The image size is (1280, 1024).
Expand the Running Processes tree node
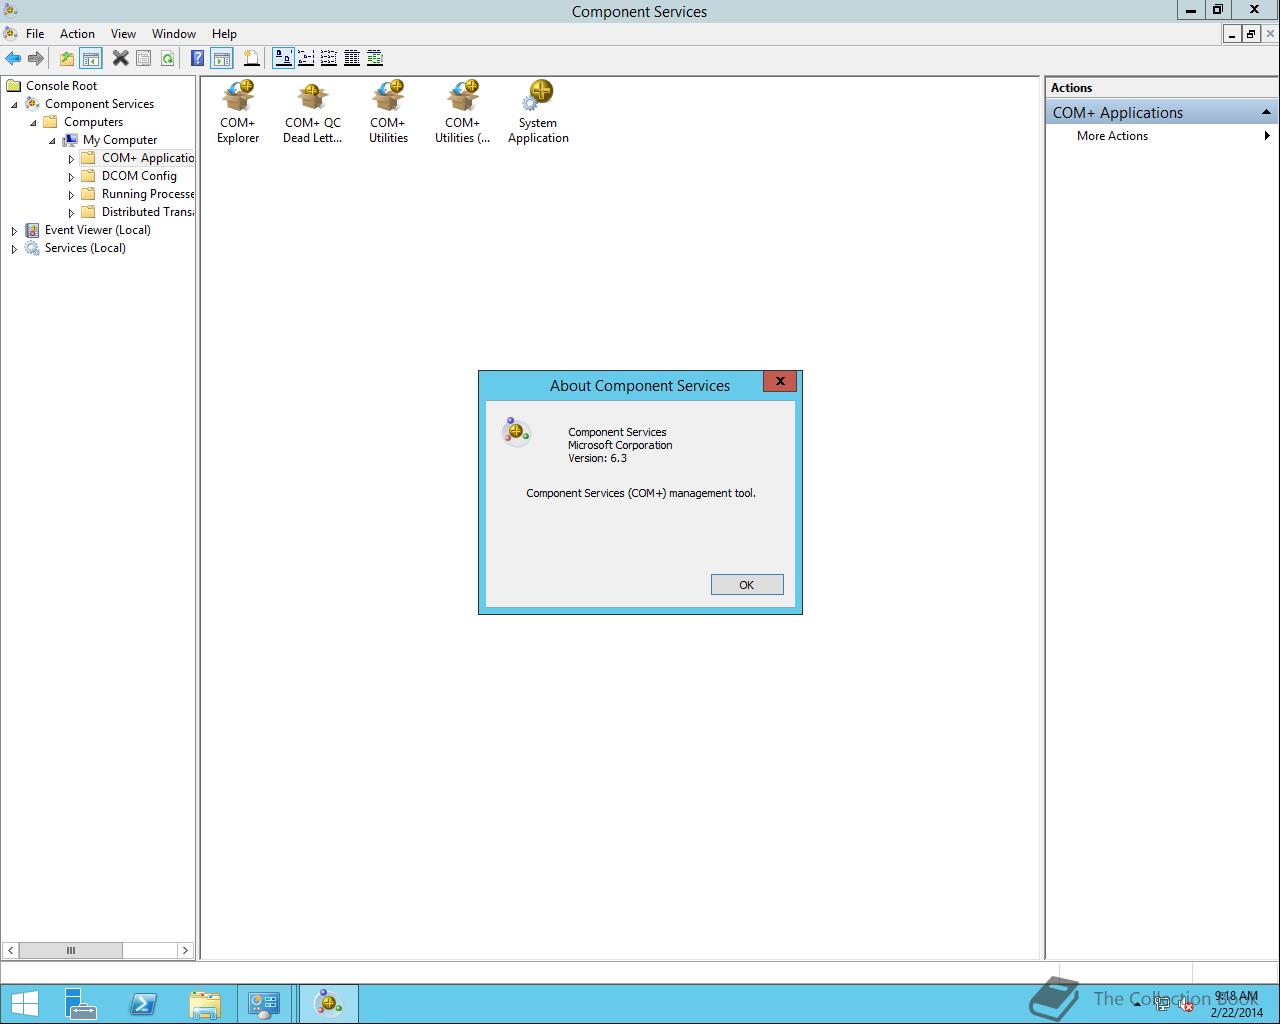click(x=71, y=194)
